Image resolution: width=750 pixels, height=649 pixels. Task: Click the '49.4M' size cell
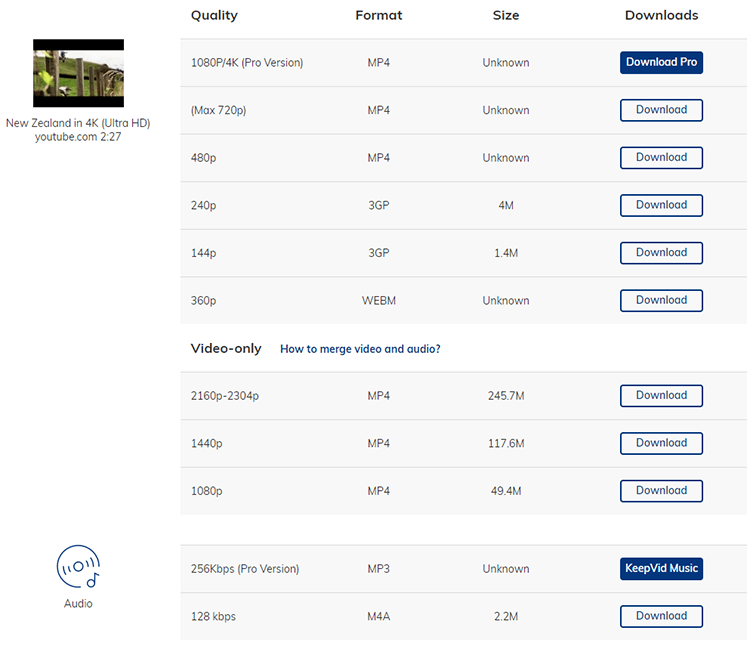click(506, 491)
